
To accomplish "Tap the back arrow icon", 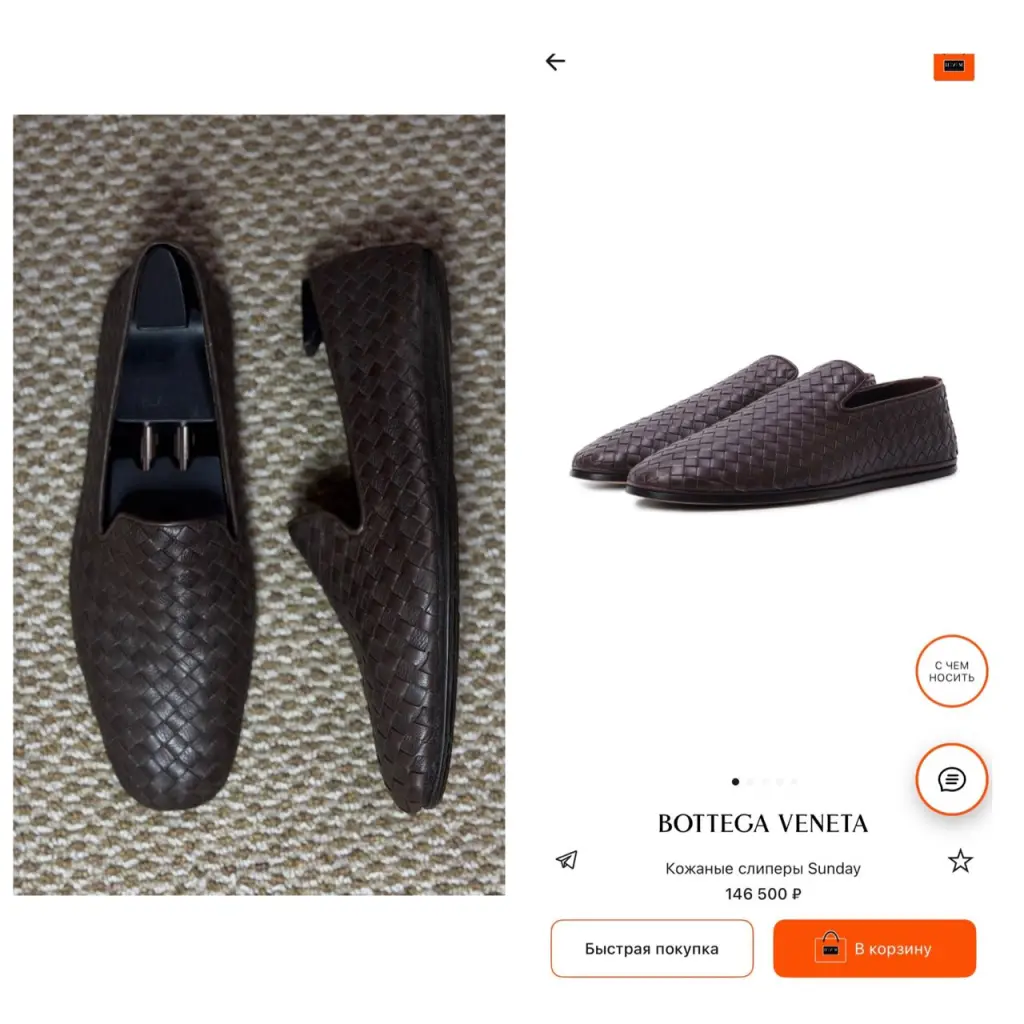I will (x=555, y=62).
